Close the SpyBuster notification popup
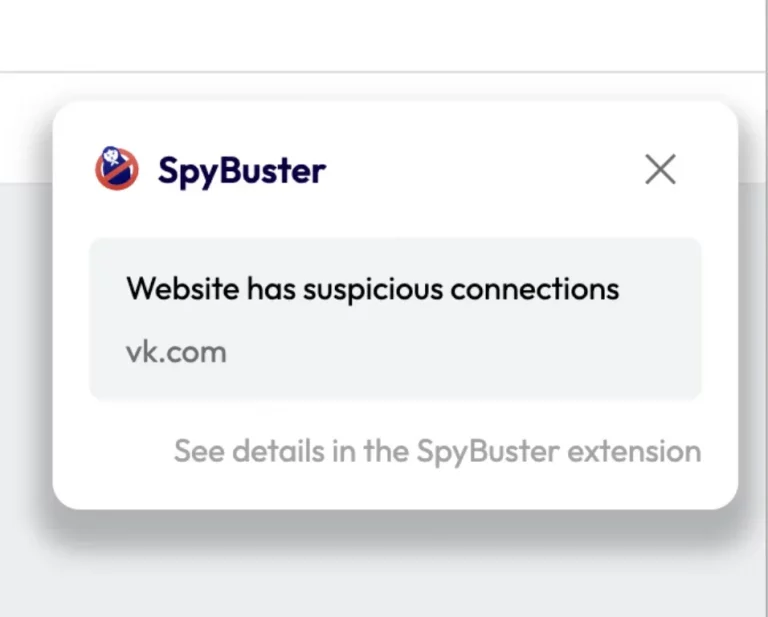 (x=660, y=169)
